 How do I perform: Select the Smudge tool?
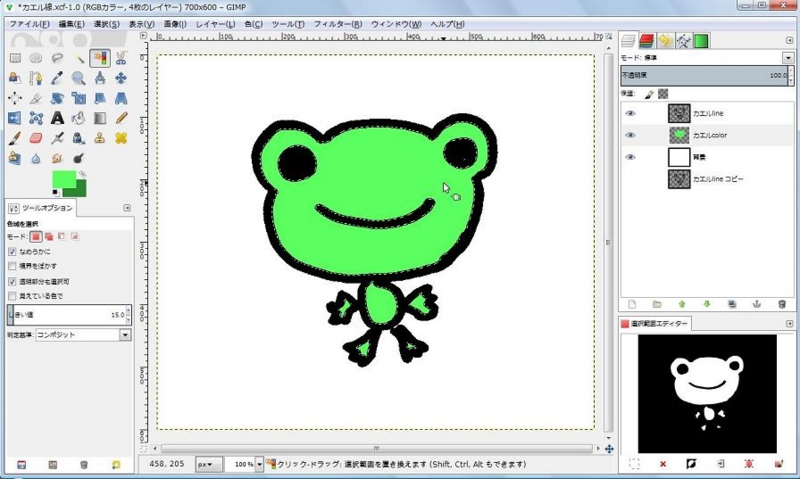pyautogui.click(x=57, y=158)
